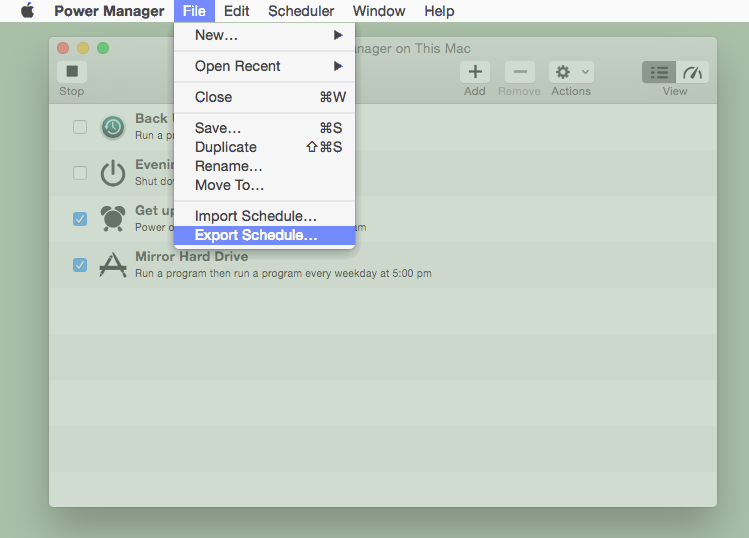Minimize the window with yellow button

tap(83, 48)
